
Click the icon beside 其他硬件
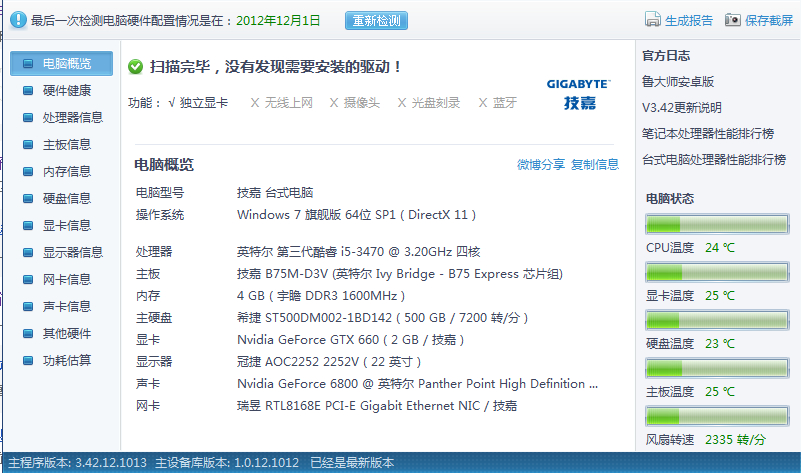point(28,334)
